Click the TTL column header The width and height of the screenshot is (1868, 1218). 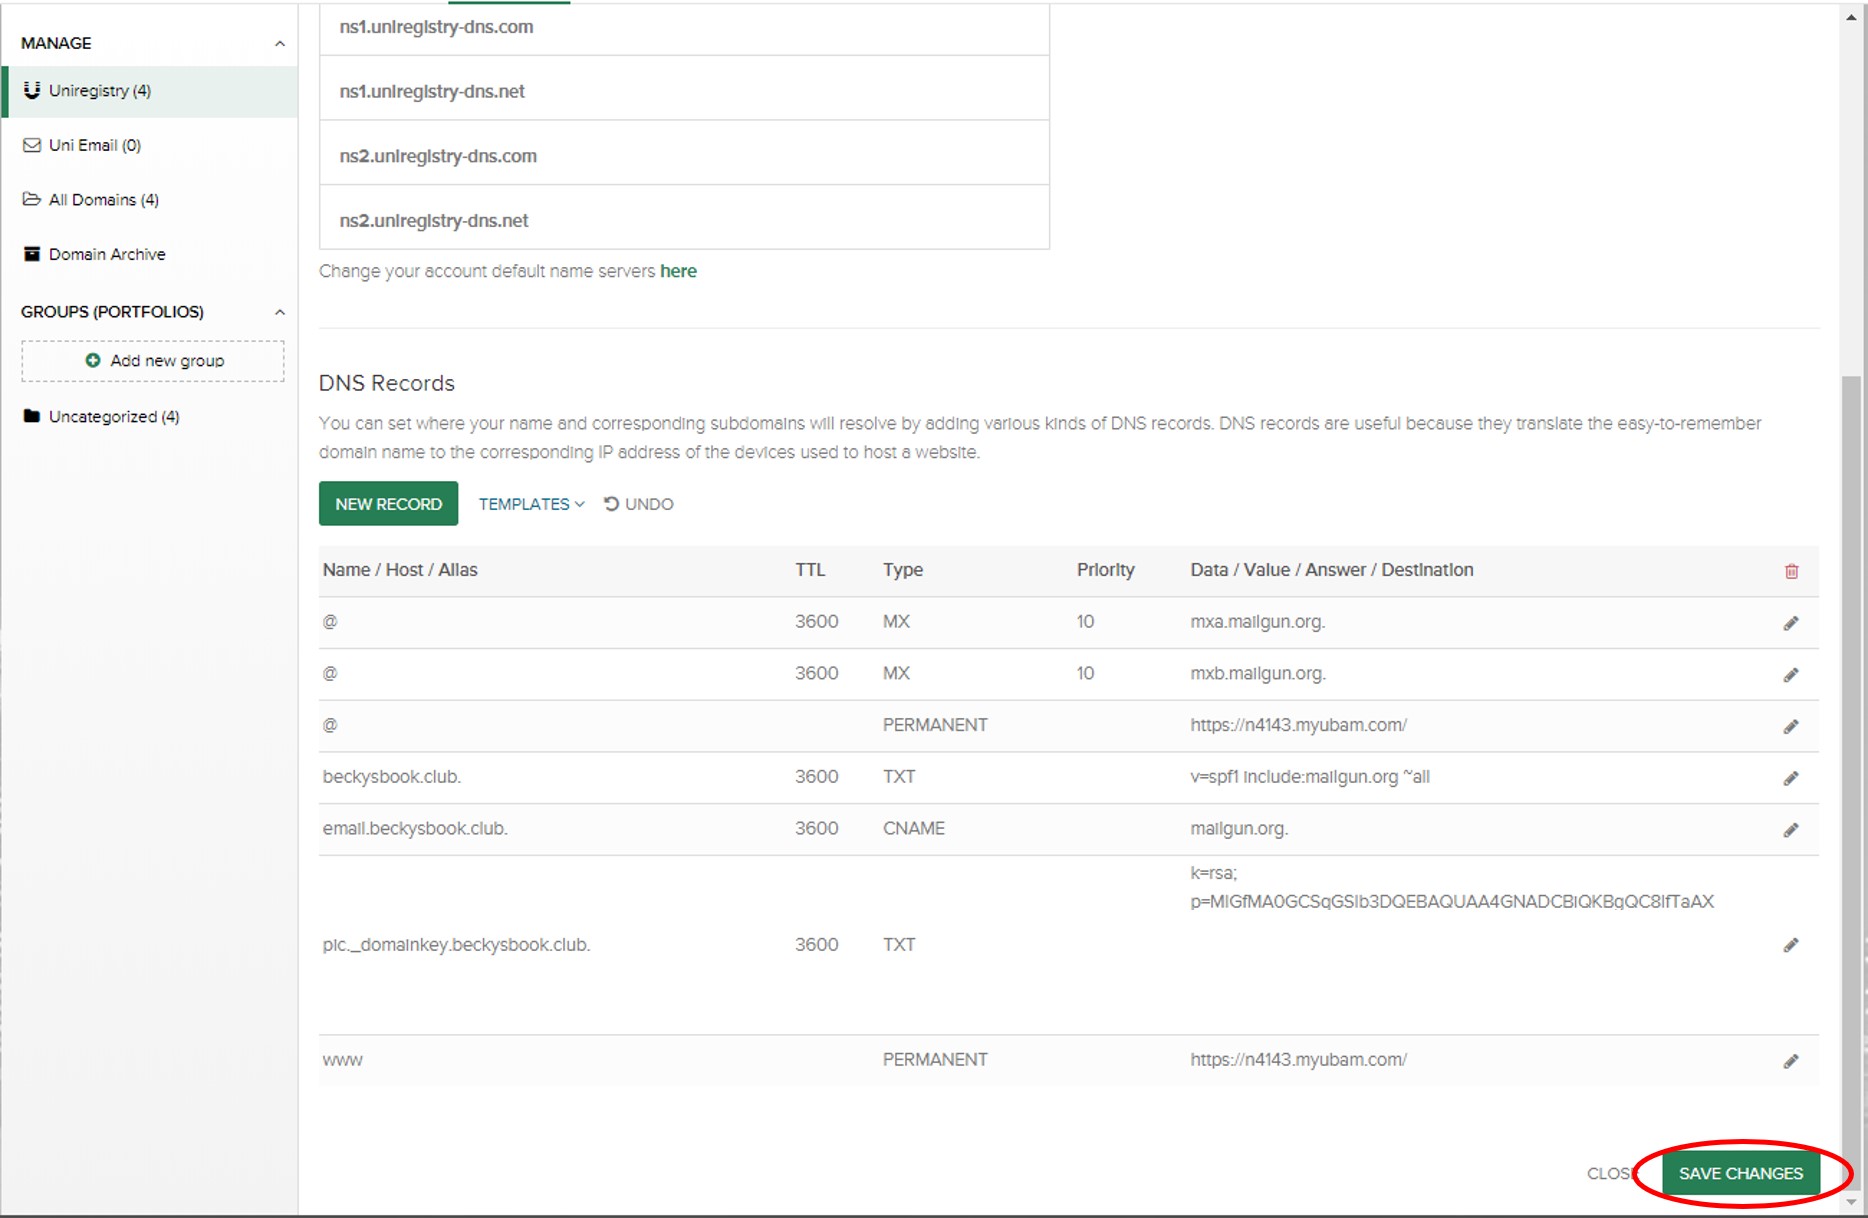(x=810, y=570)
